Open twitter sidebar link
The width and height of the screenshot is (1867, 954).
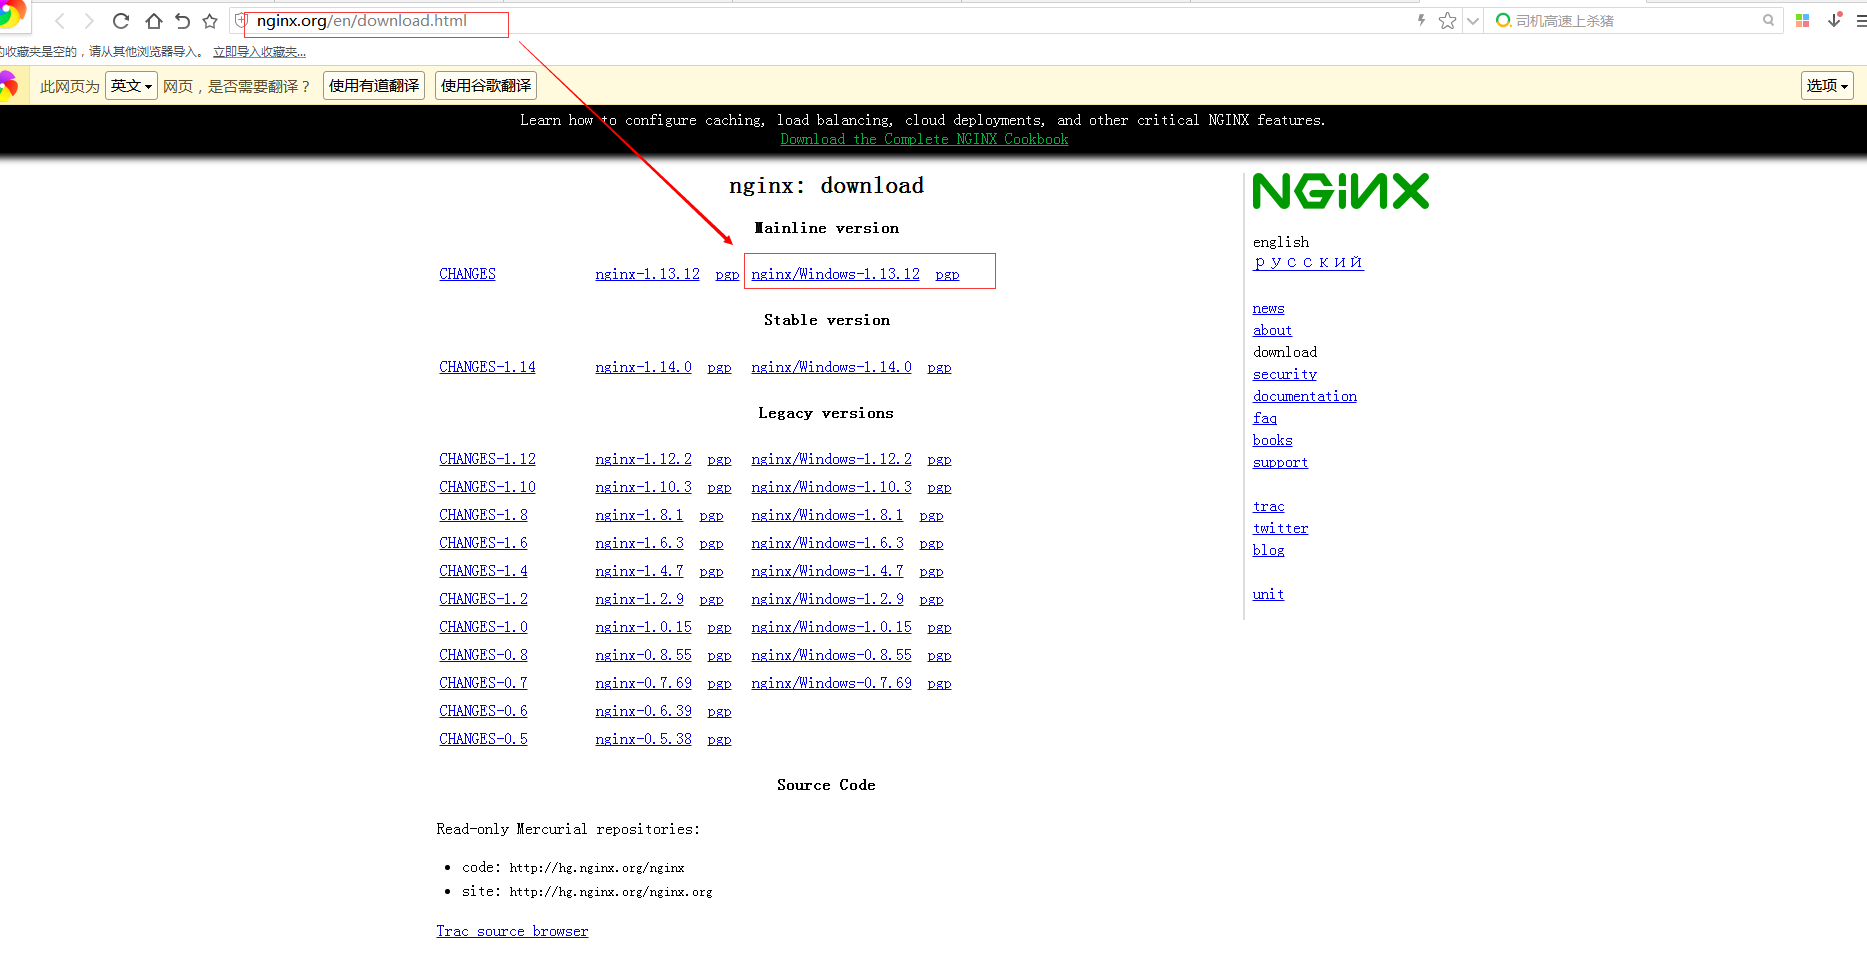[1280, 529]
